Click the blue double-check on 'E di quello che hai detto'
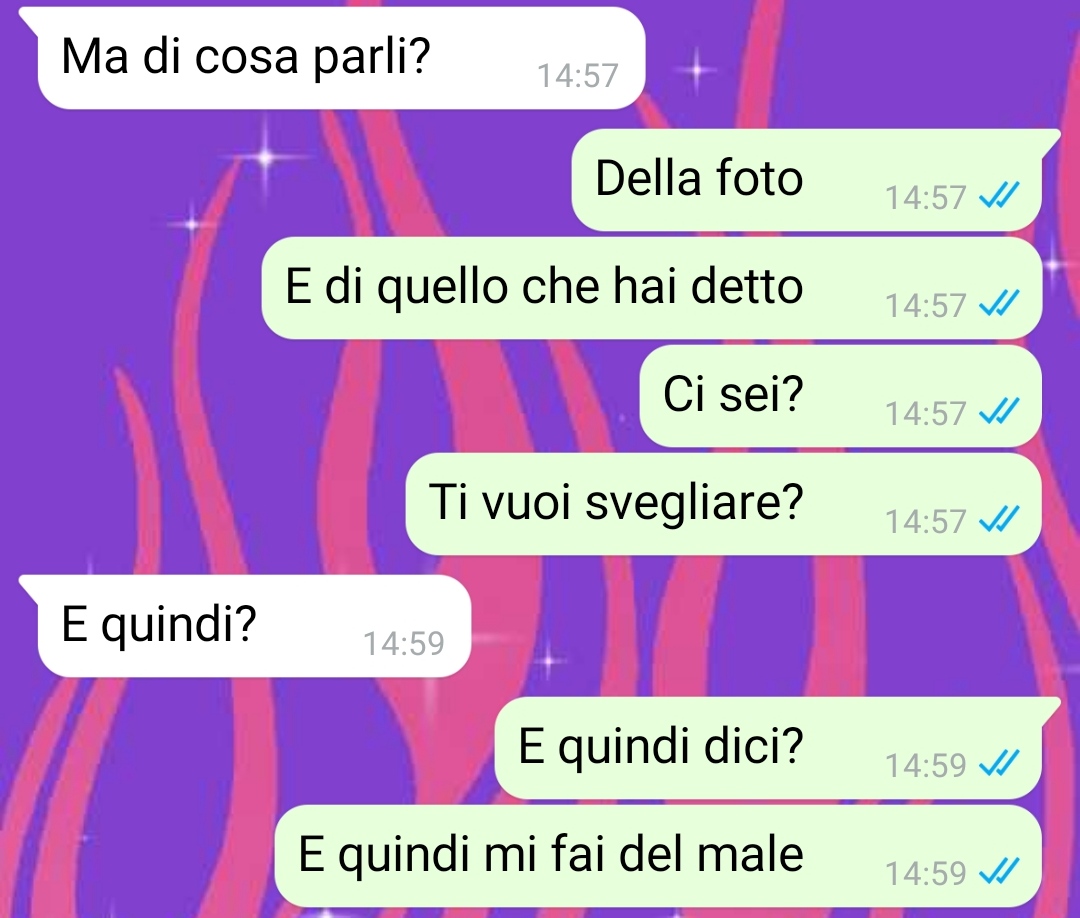This screenshot has height=918, width=1080. pyautogui.click(x=999, y=304)
